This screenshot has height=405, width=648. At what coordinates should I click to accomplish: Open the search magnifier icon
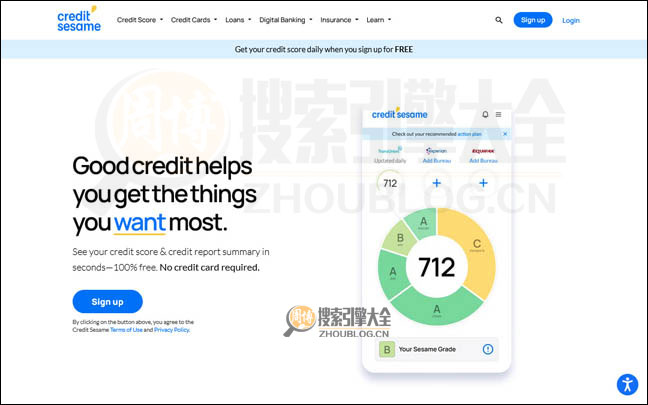click(499, 20)
